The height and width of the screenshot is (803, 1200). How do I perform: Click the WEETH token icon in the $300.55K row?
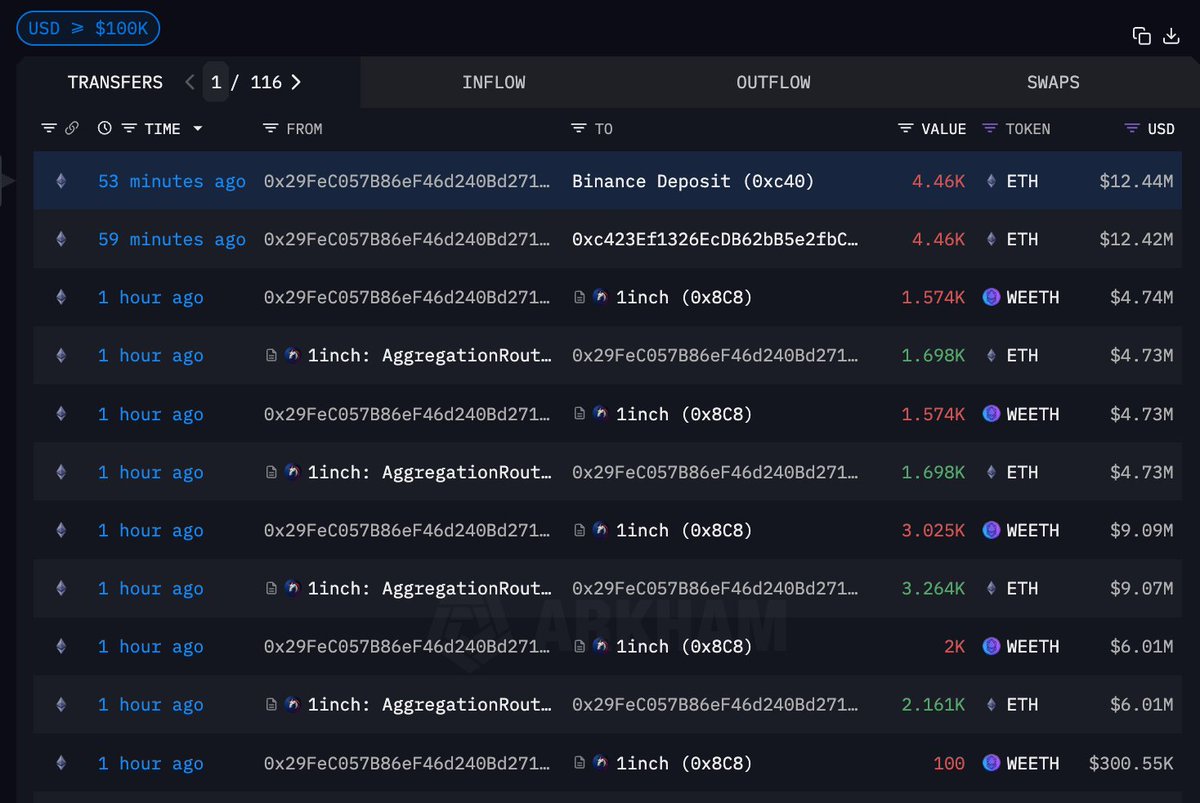pos(991,763)
